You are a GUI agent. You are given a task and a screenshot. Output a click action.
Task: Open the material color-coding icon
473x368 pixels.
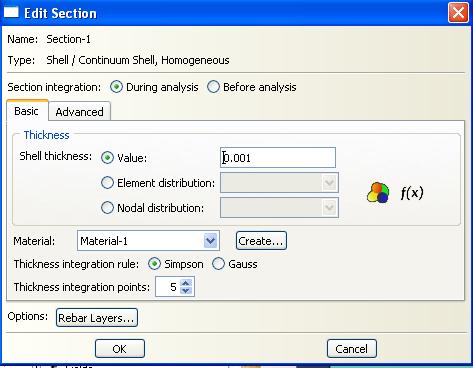point(378,193)
